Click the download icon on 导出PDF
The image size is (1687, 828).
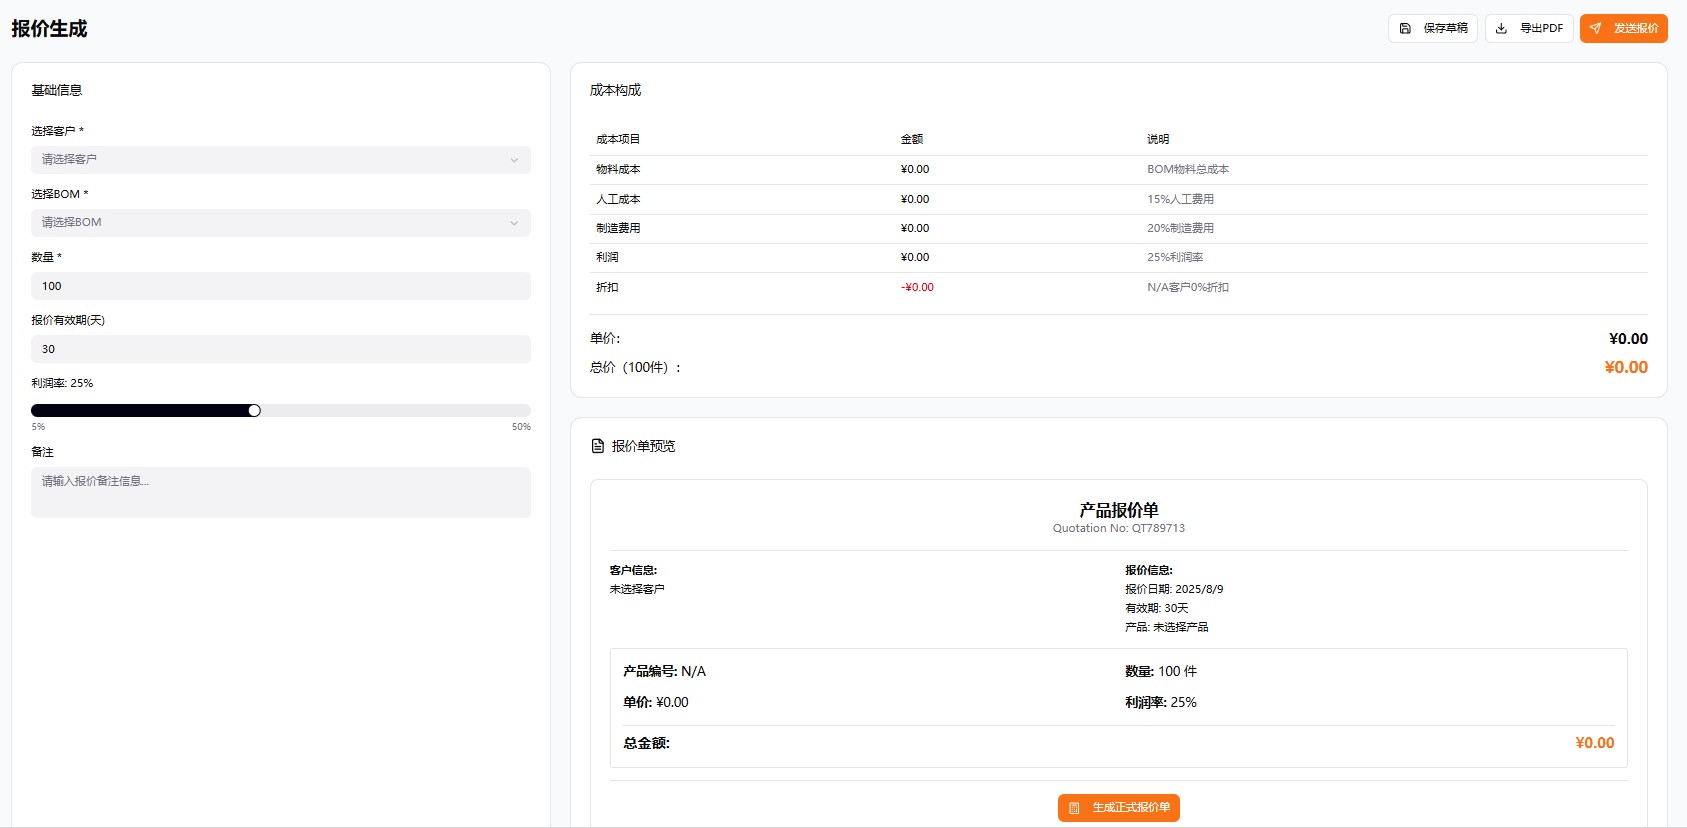point(1501,29)
